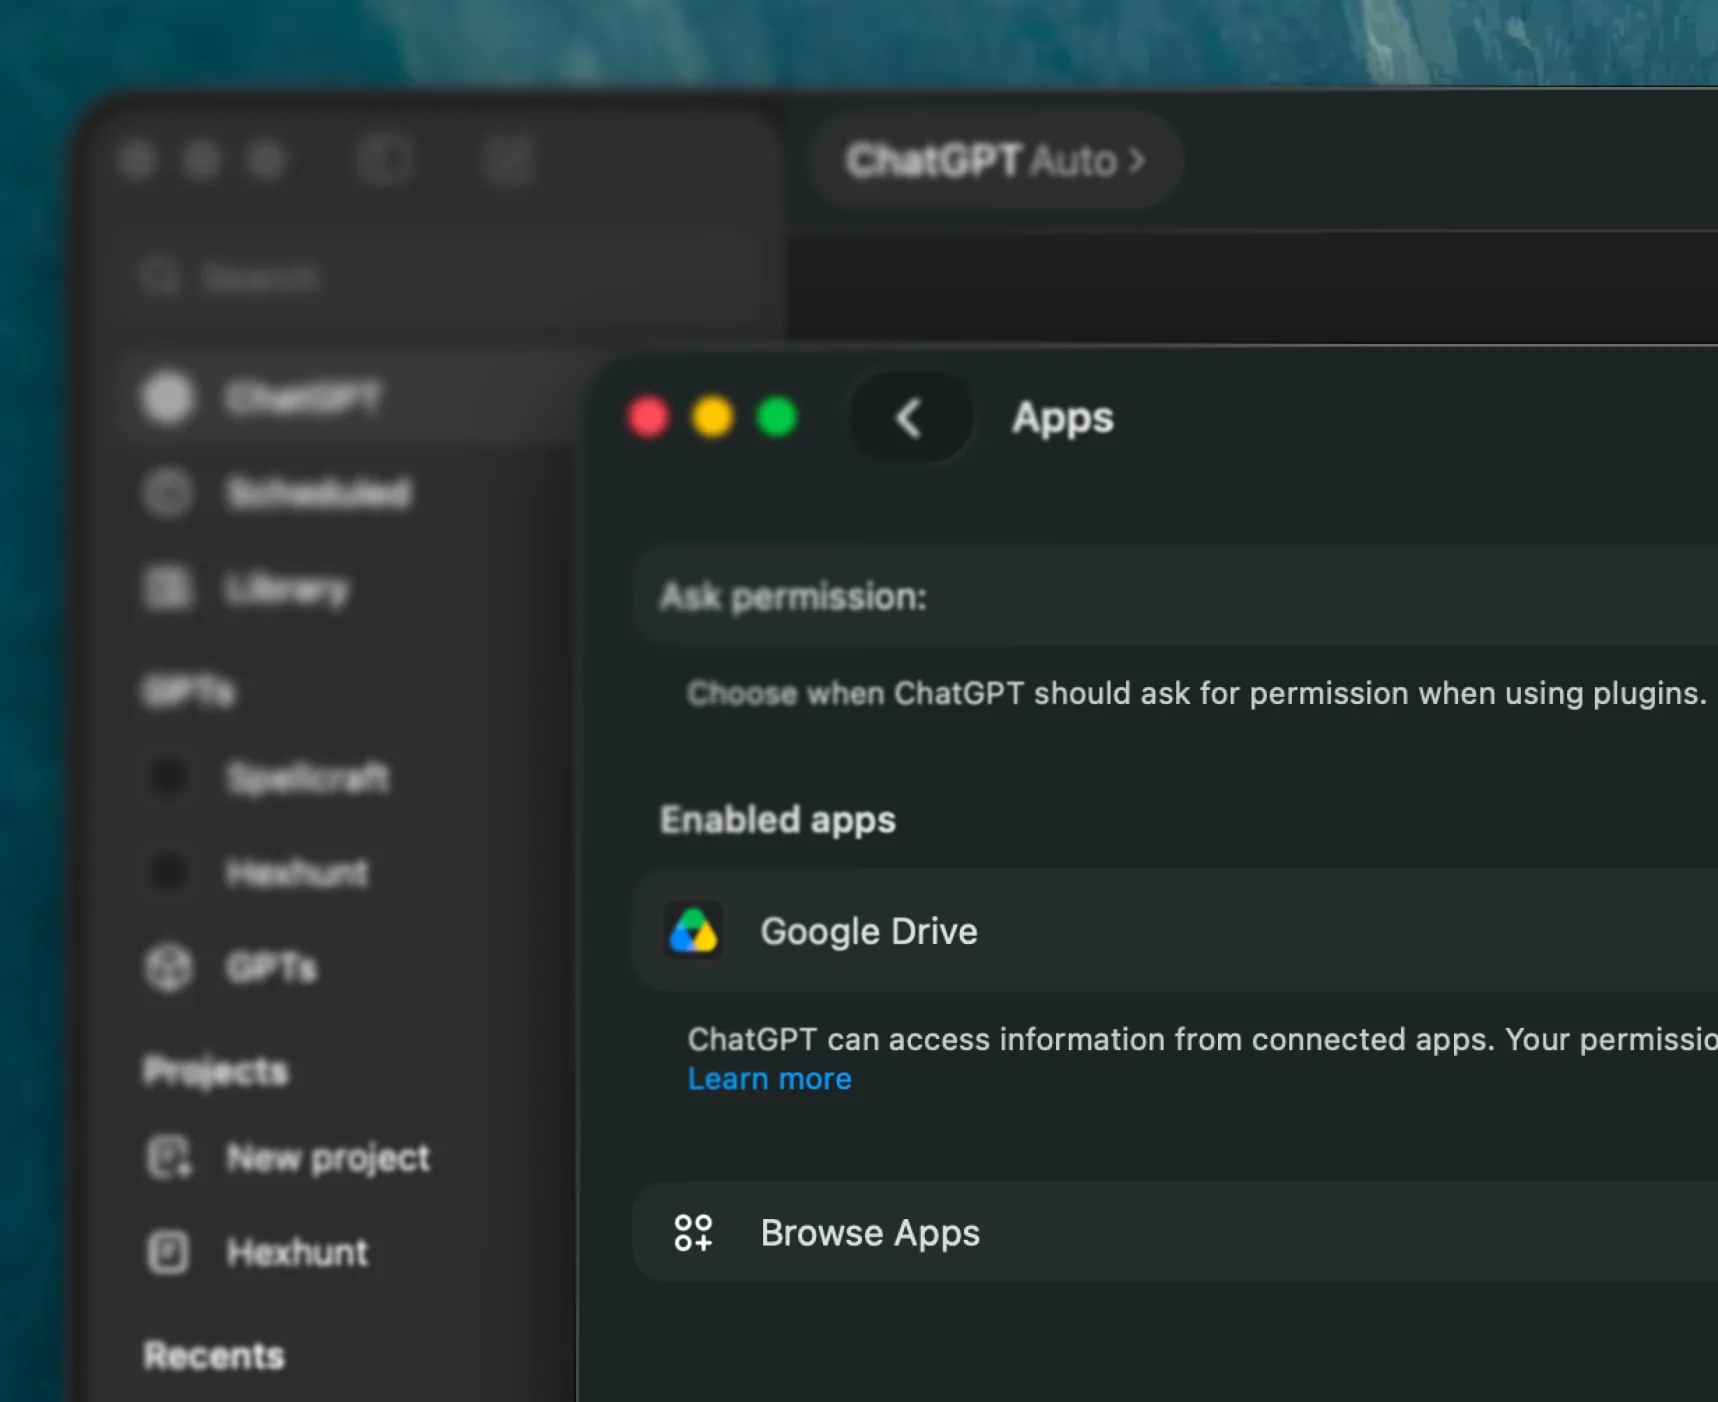Open the Google Drive enabled app row
Image resolution: width=1718 pixels, height=1402 pixels.
(x=1175, y=931)
